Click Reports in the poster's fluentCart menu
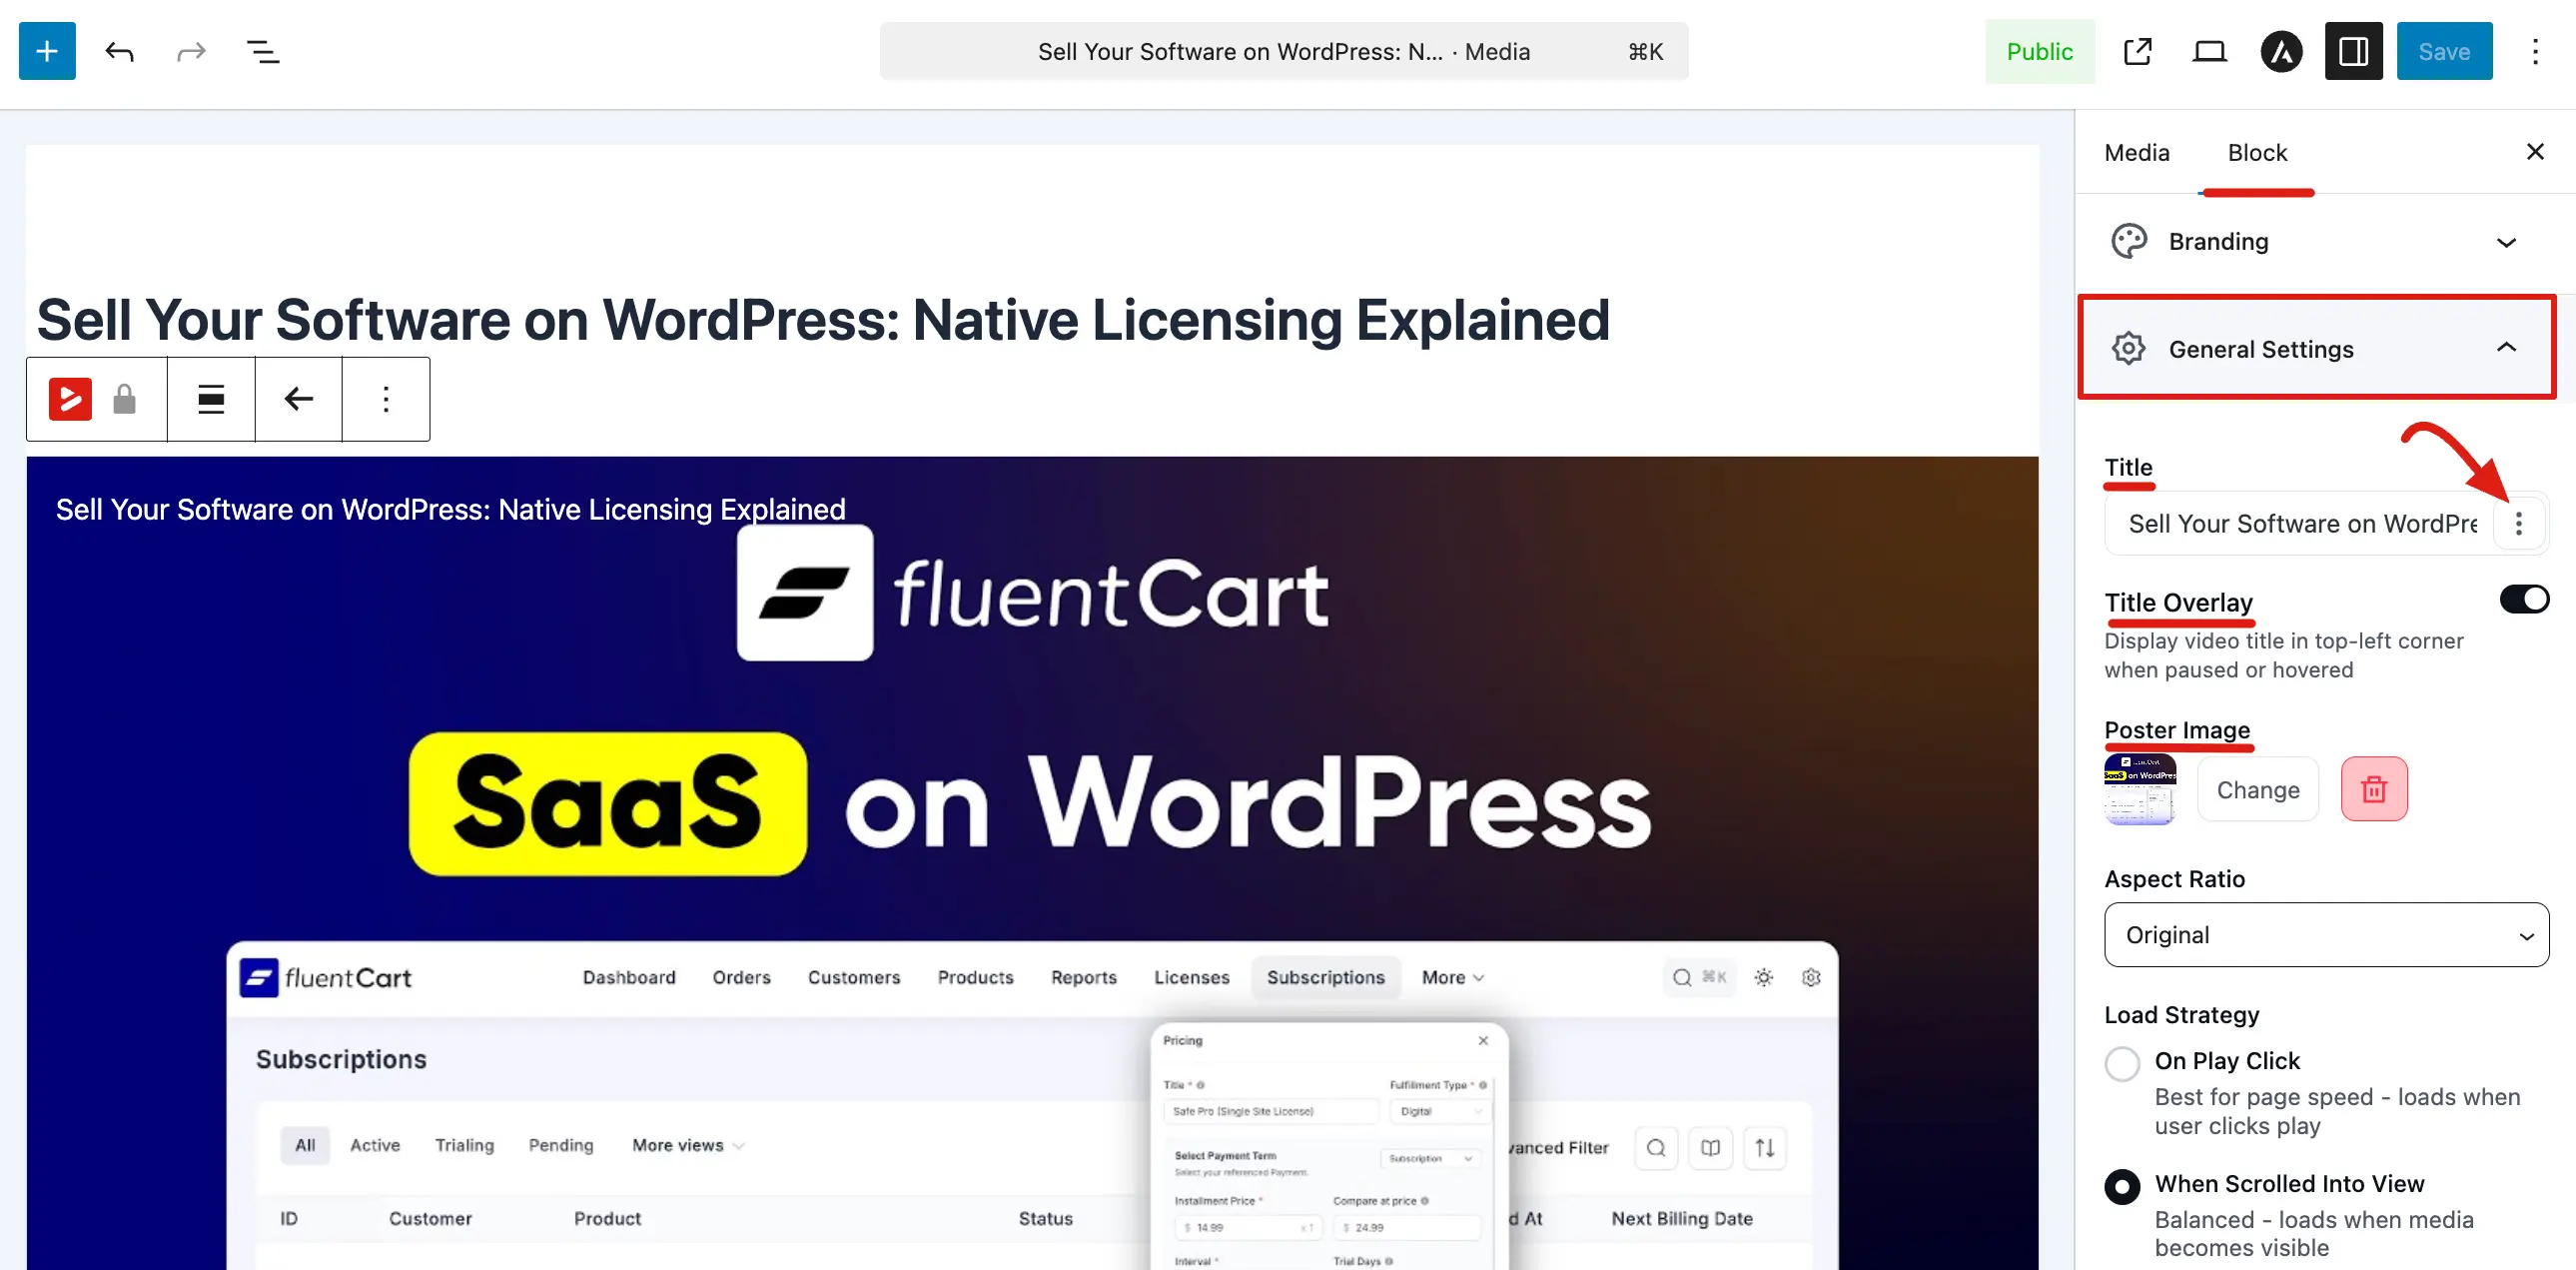 click(1084, 977)
